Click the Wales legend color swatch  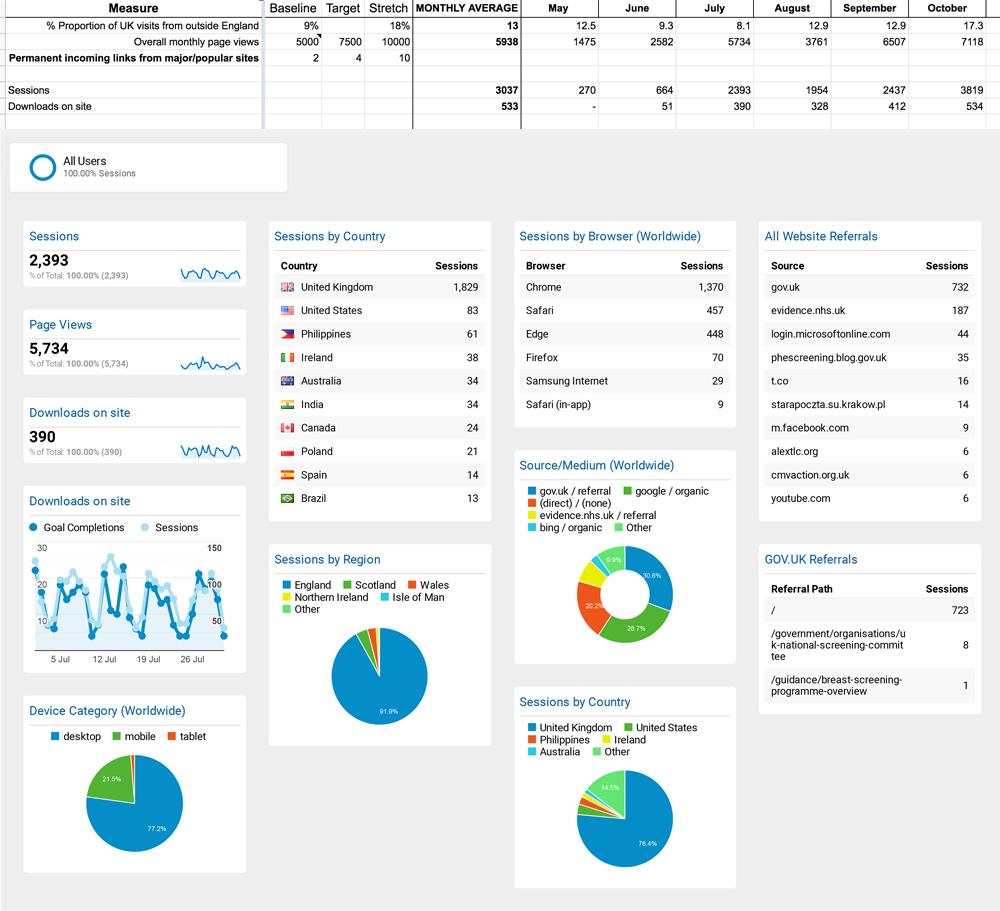click(412, 585)
